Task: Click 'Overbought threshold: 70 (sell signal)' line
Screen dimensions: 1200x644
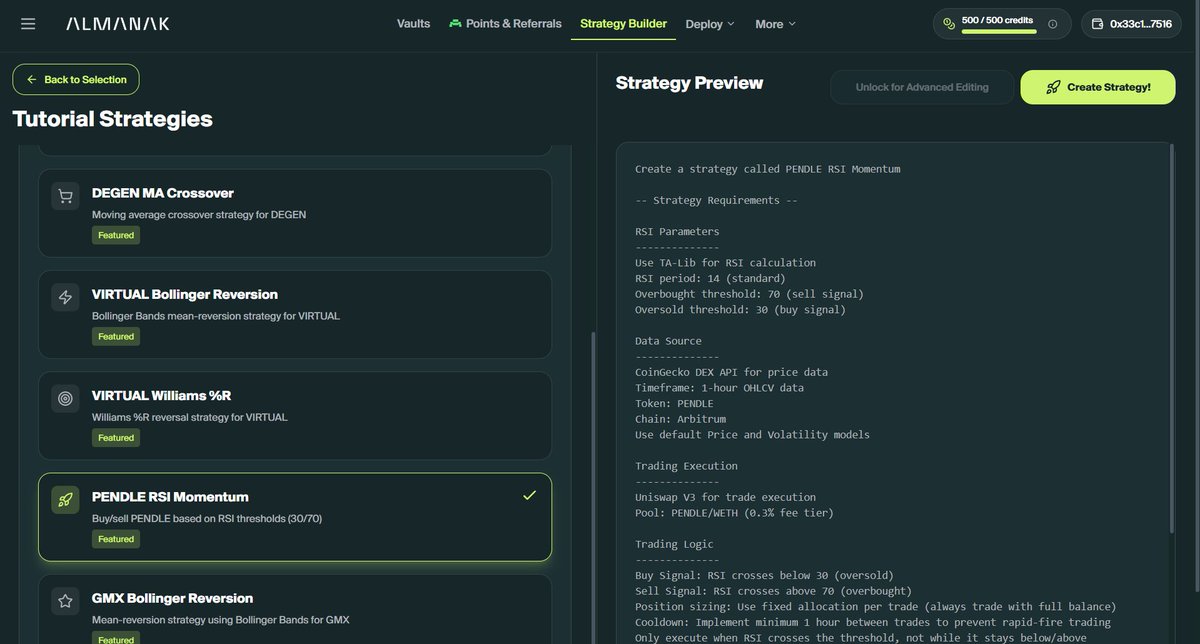Action: coord(748,294)
